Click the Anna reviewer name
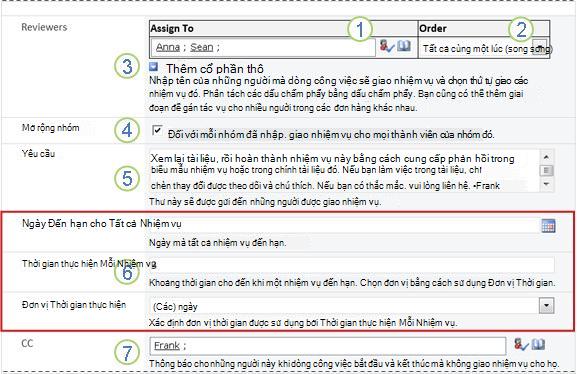This screenshot has height=374, width=577. click(x=168, y=47)
